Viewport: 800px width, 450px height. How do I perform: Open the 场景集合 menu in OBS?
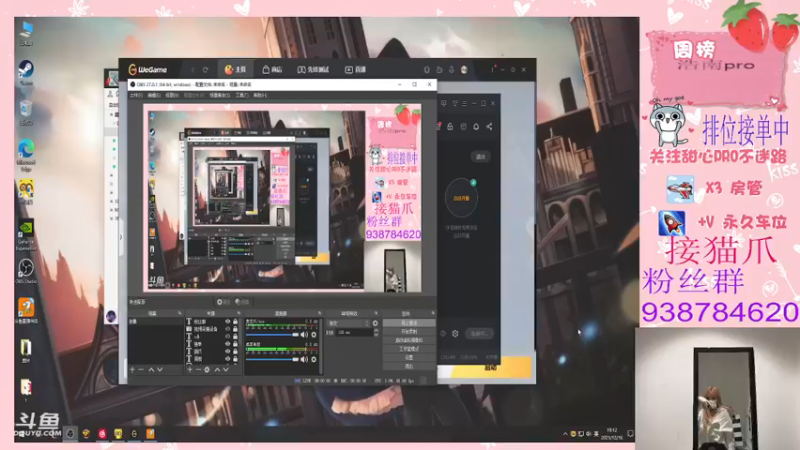(220, 95)
